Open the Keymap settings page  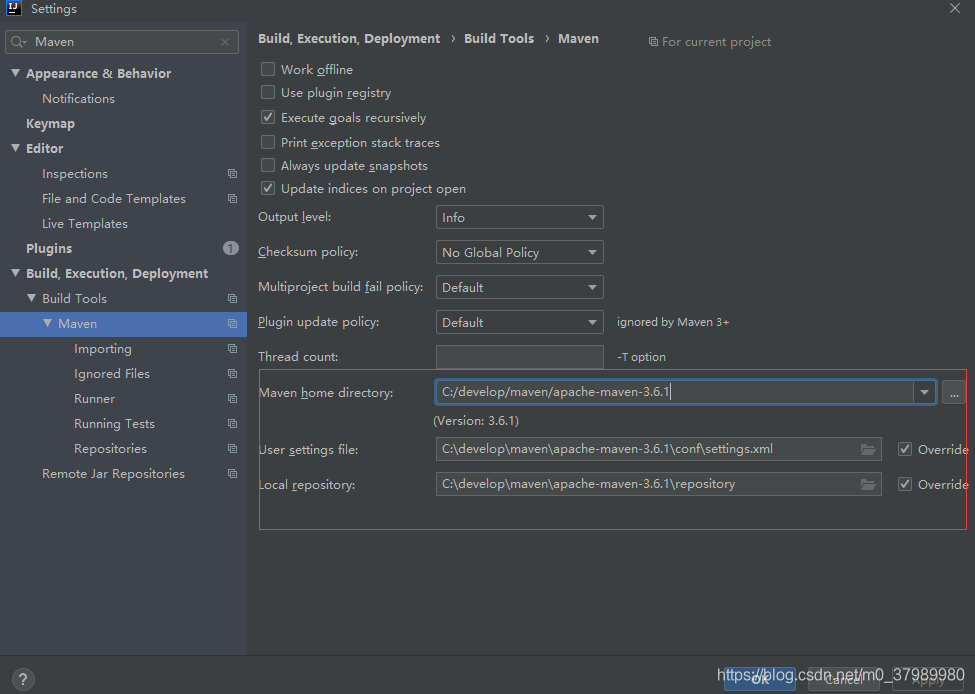click(50, 124)
